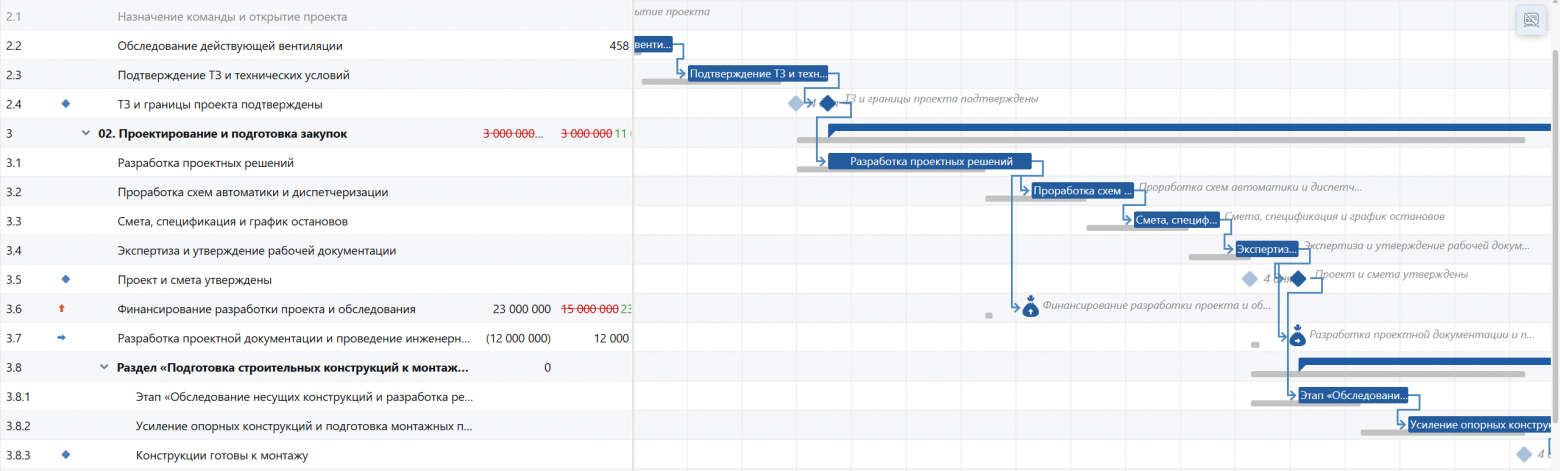Image resolution: width=1560 pixels, height=471 pixels.
Task: Select row Усиление опорных конструкций и подготовка
Action: pos(316,426)
